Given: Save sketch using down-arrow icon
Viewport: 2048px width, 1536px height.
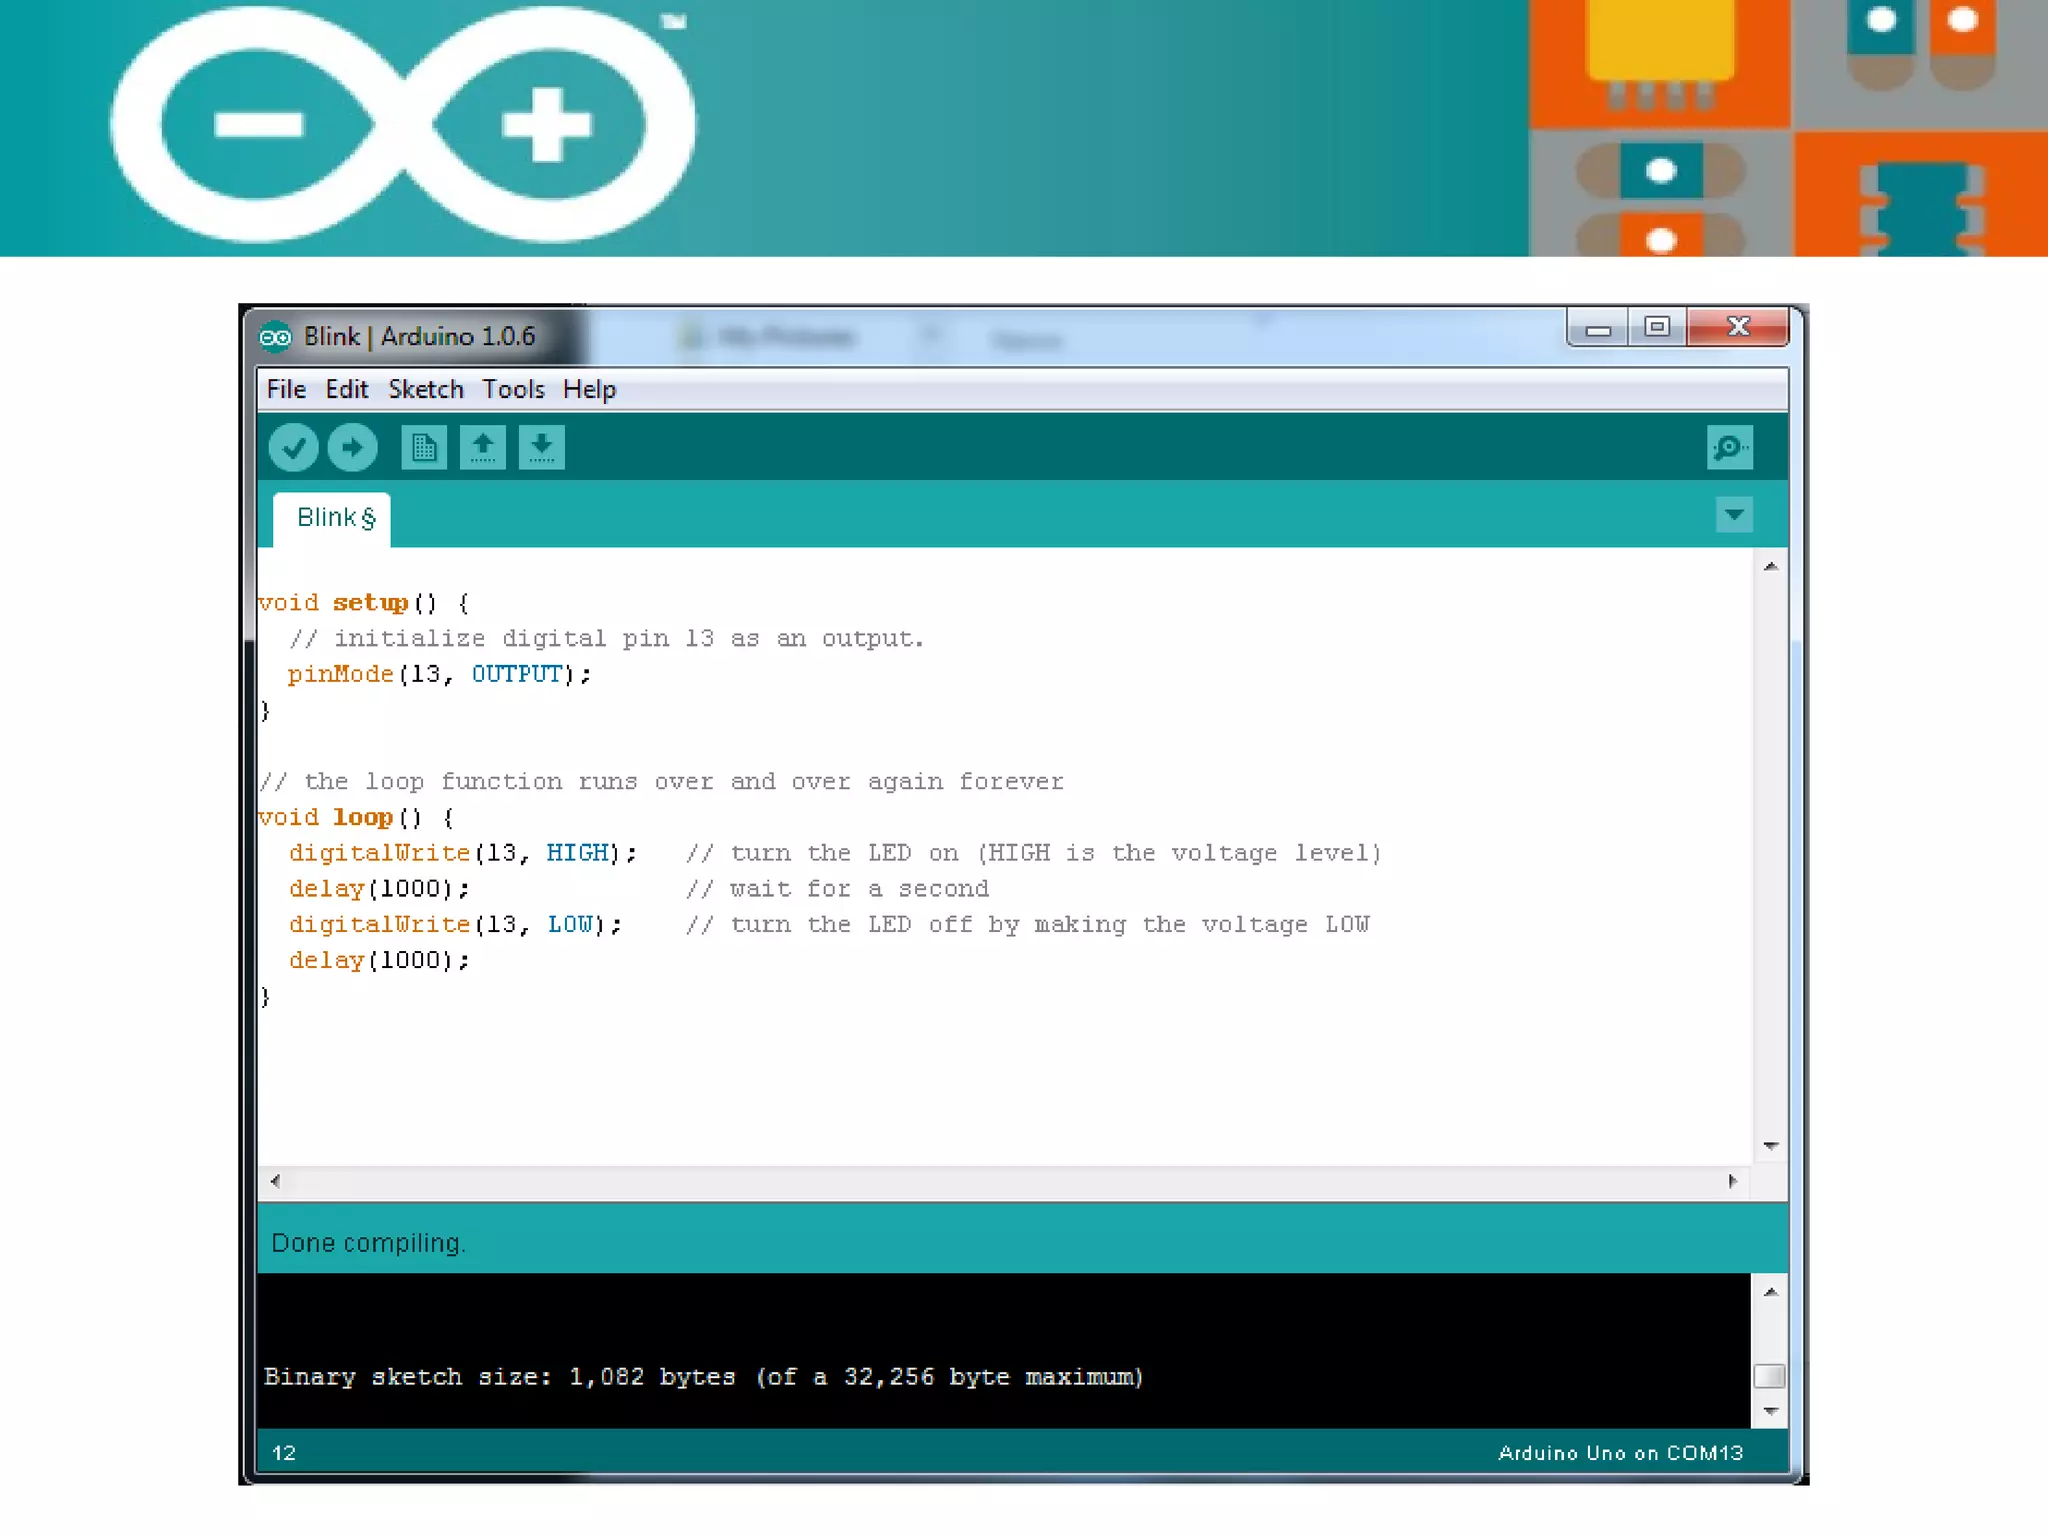Looking at the screenshot, I should coord(541,447).
